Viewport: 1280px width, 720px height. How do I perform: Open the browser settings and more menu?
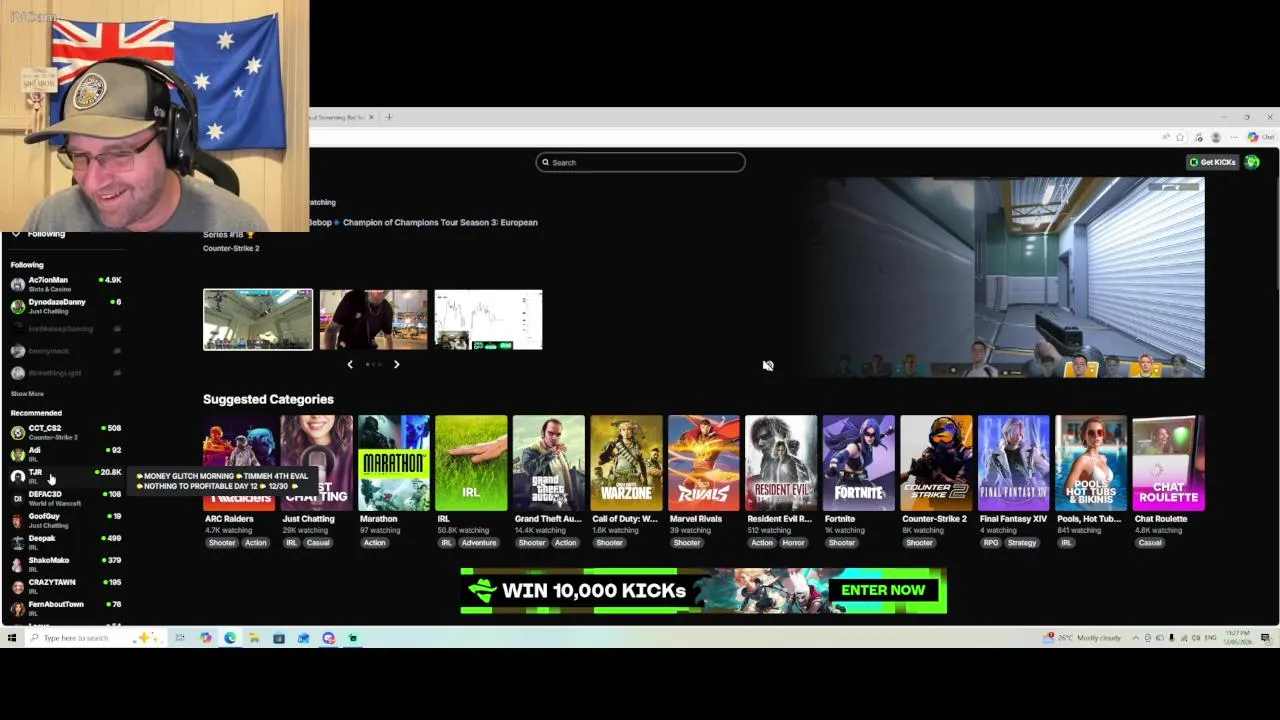click(1234, 137)
